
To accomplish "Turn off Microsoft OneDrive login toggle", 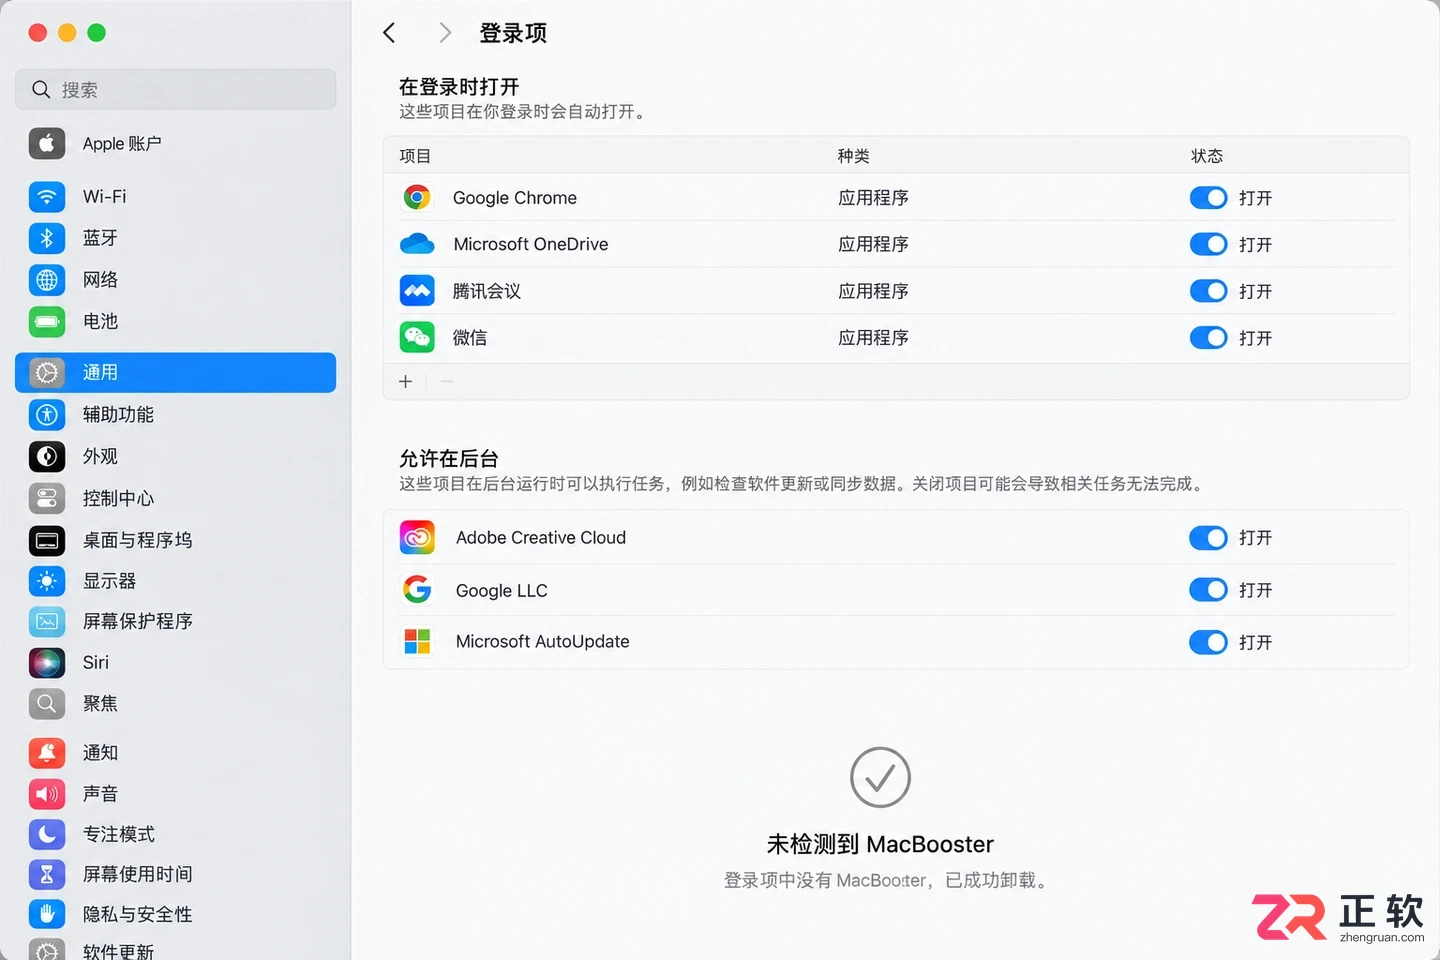I will click(1208, 244).
